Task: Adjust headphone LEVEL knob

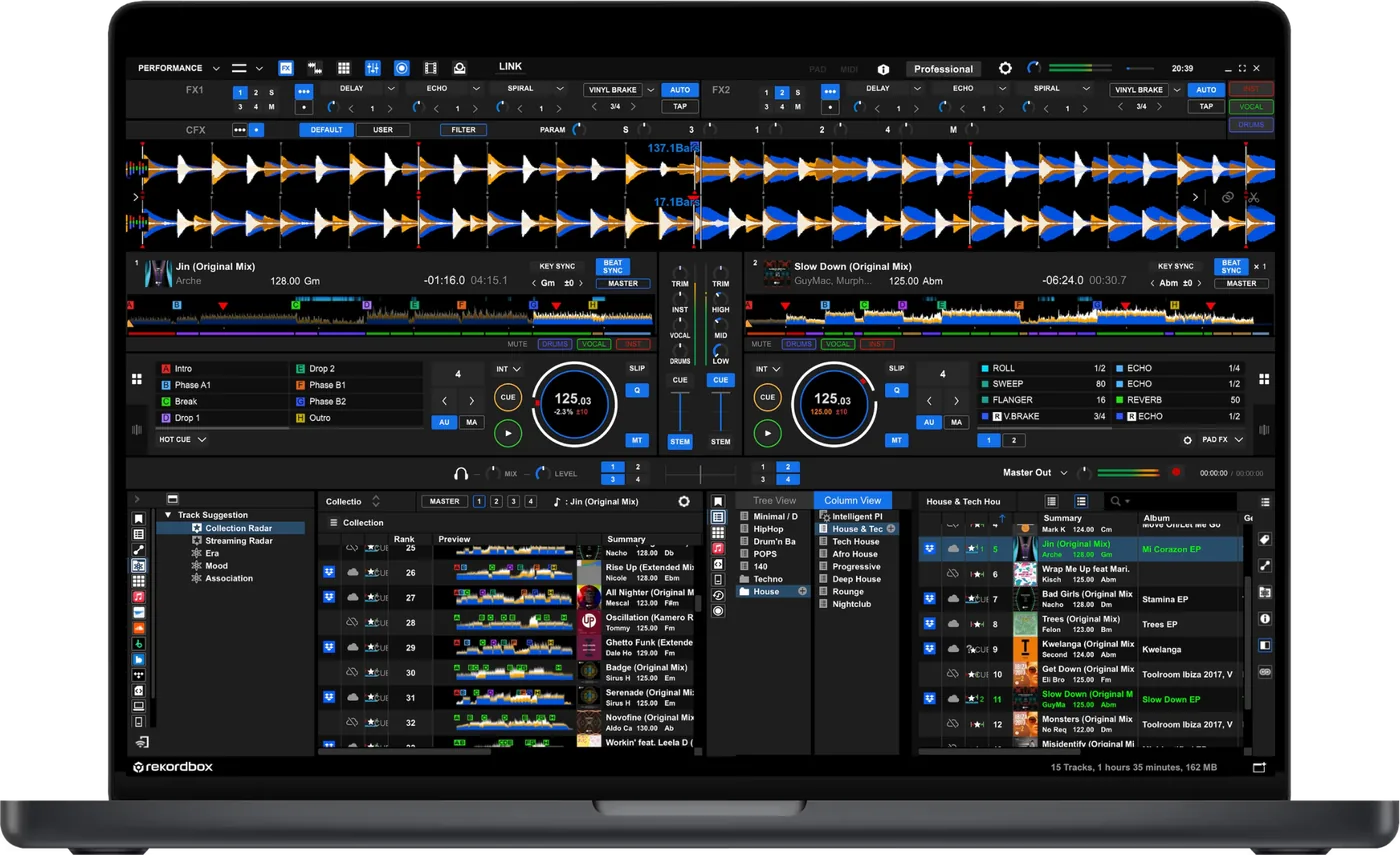Action: pyautogui.click(x=542, y=473)
